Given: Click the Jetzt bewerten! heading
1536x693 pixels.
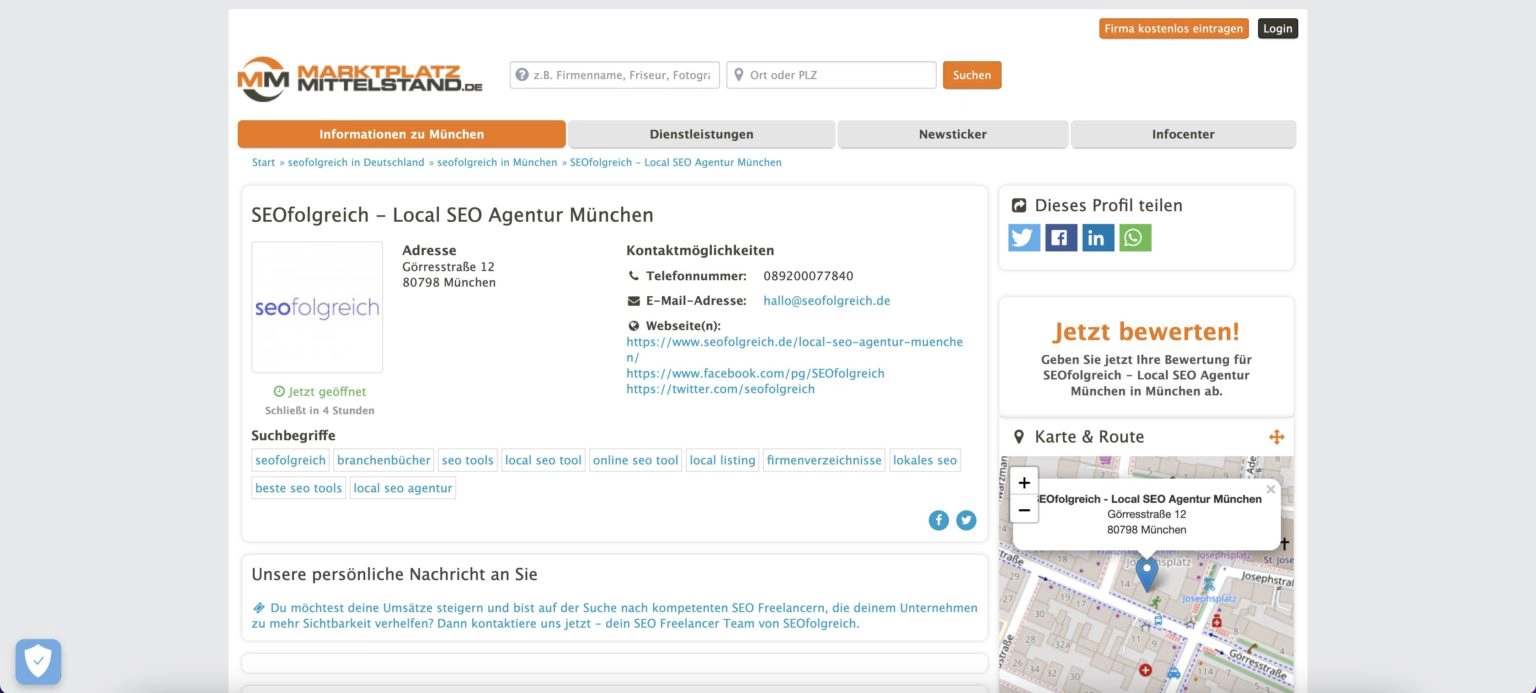Looking at the screenshot, I should pyautogui.click(x=1146, y=332).
